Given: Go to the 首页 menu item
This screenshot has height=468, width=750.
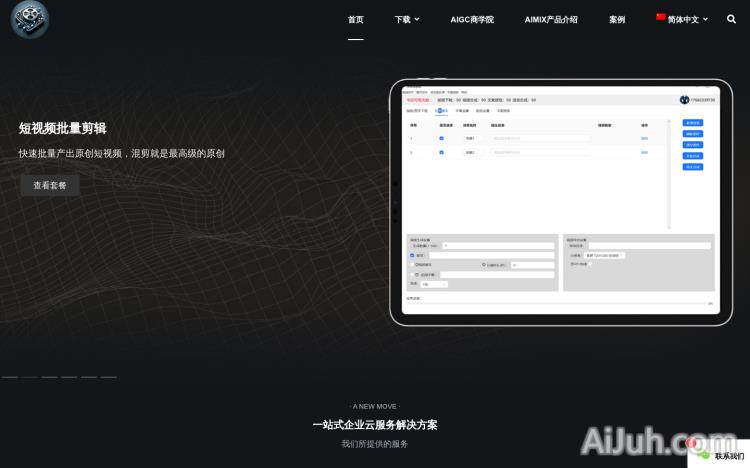Looking at the screenshot, I should 355,20.
